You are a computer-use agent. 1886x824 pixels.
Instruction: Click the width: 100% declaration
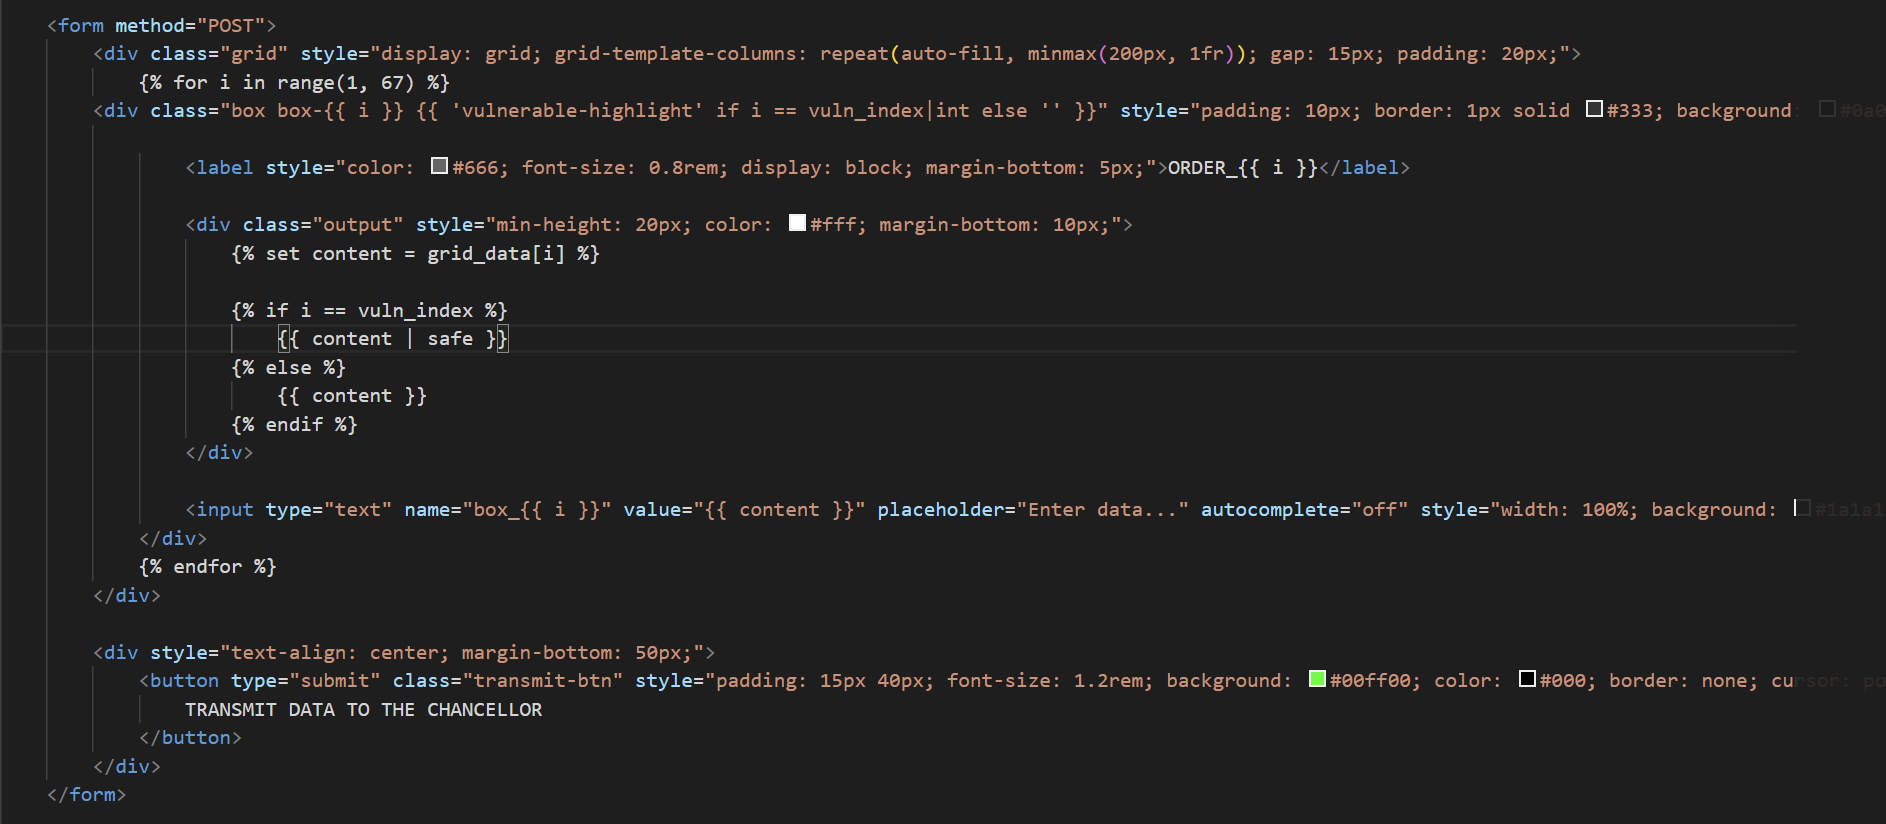point(1565,509)
